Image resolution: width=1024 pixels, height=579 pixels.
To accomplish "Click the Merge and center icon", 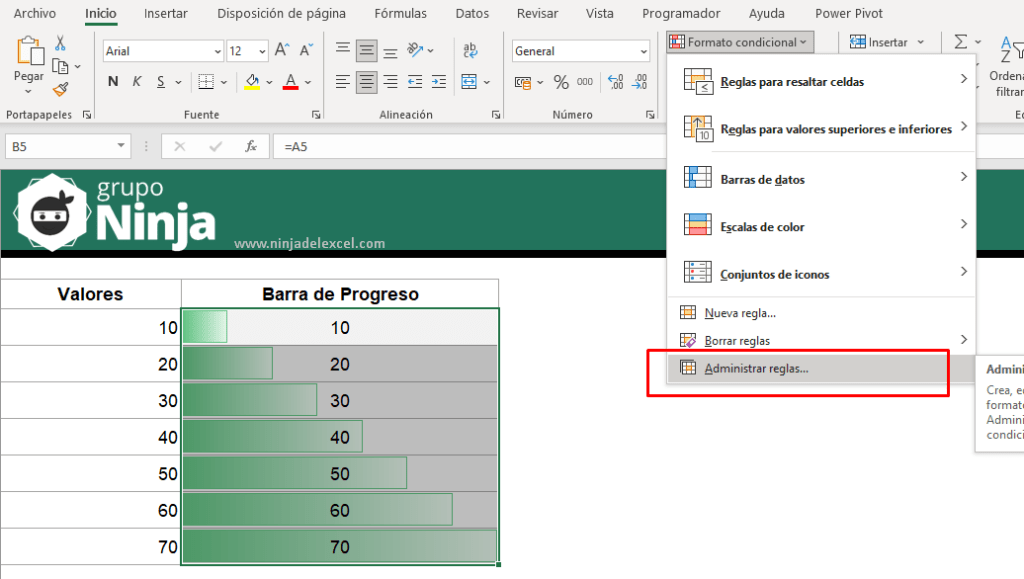I will point(469,82).
